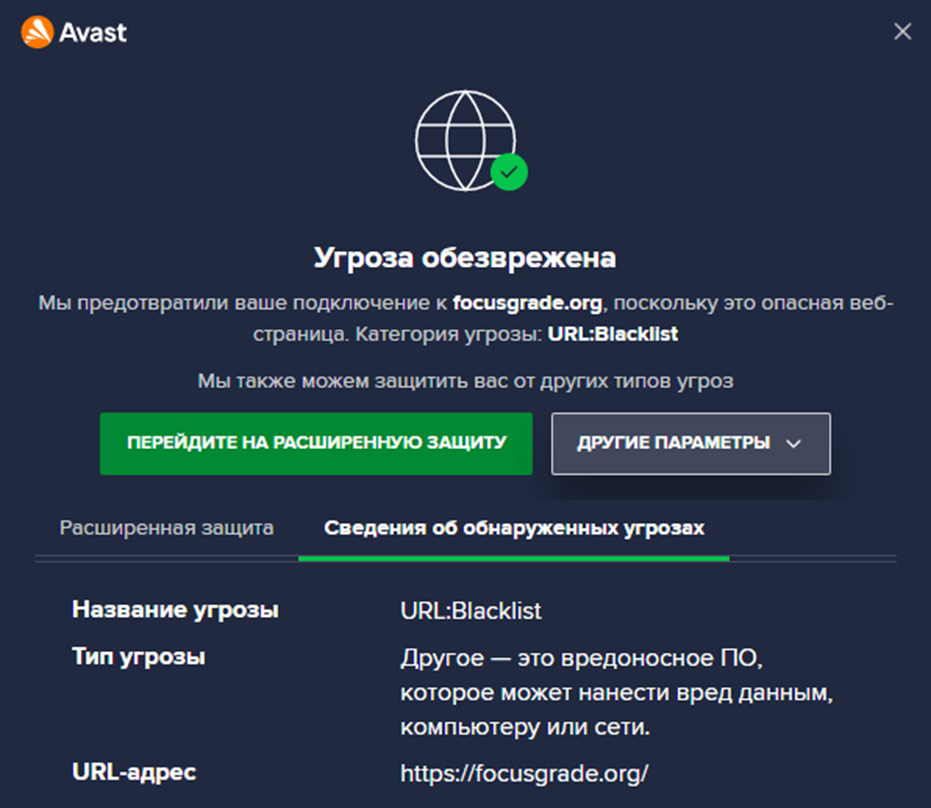Screen dimensions: 931x808
Task: Click the Avast logo icon
Action: coord(37,32)
